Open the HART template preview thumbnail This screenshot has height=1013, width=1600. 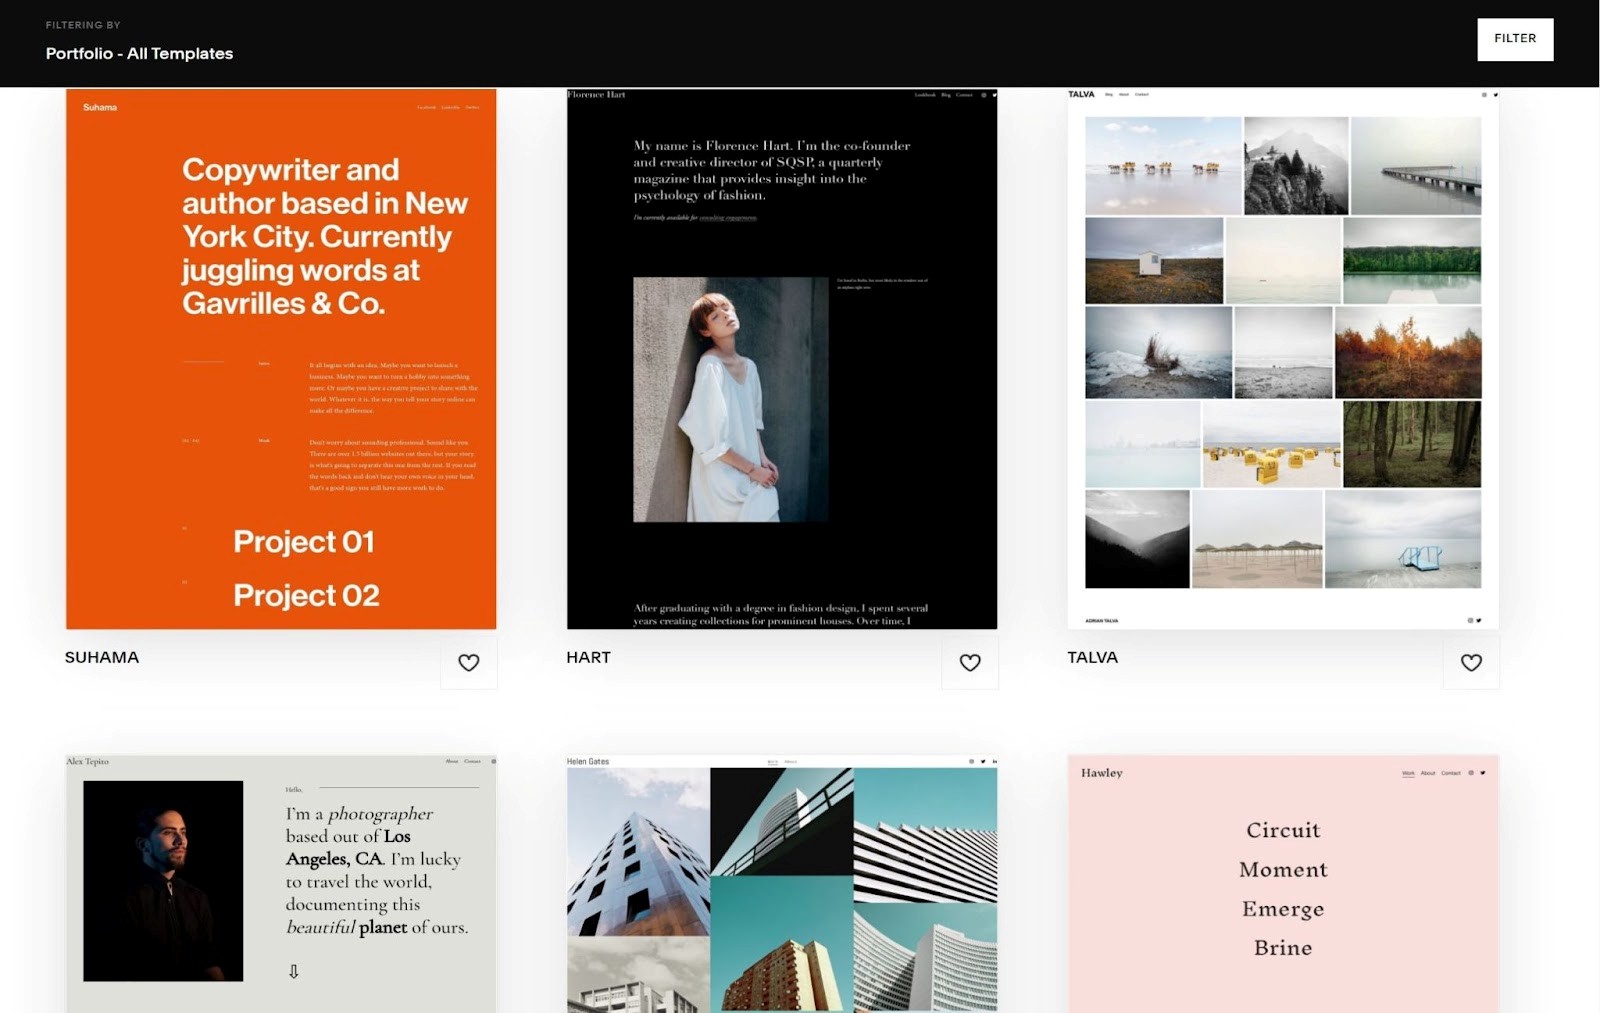pyautogui.click(x=781, y=358)
